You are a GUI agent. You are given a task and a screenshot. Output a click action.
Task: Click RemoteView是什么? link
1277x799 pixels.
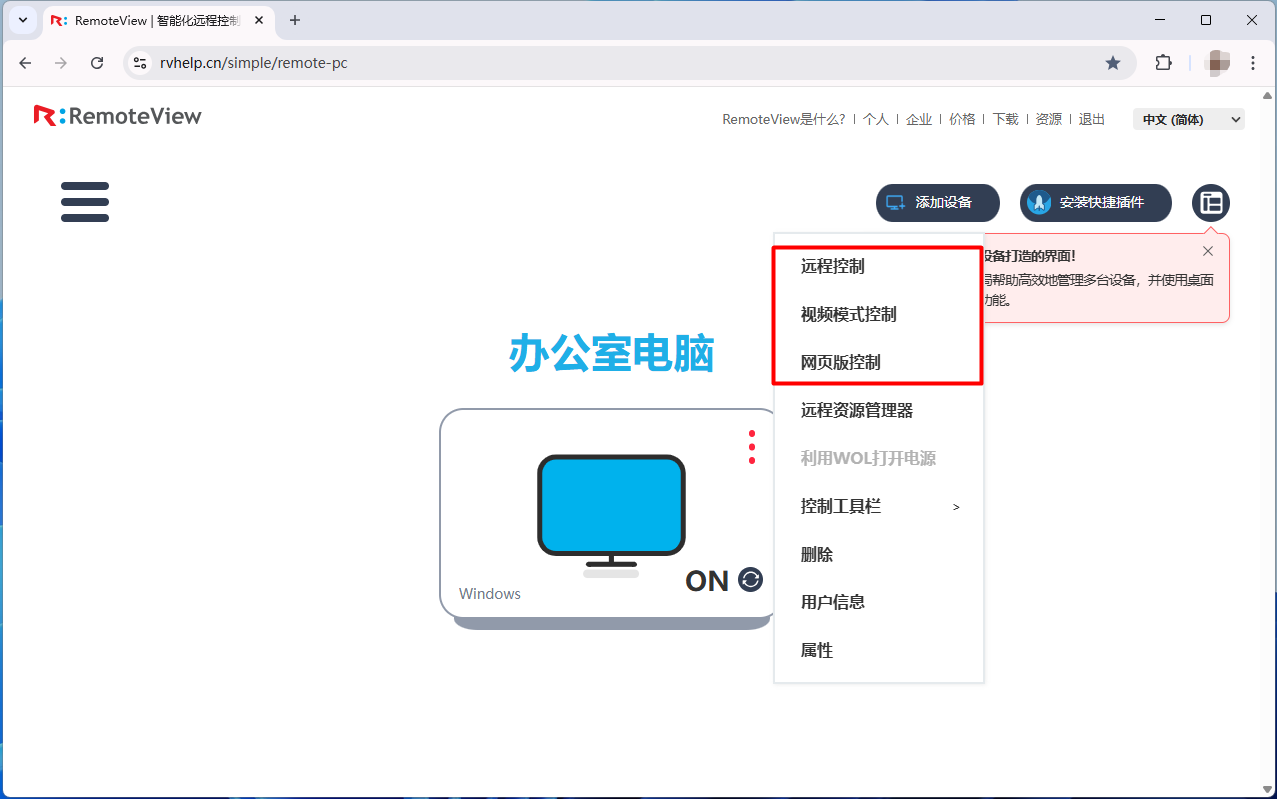(x=784, y=119)
